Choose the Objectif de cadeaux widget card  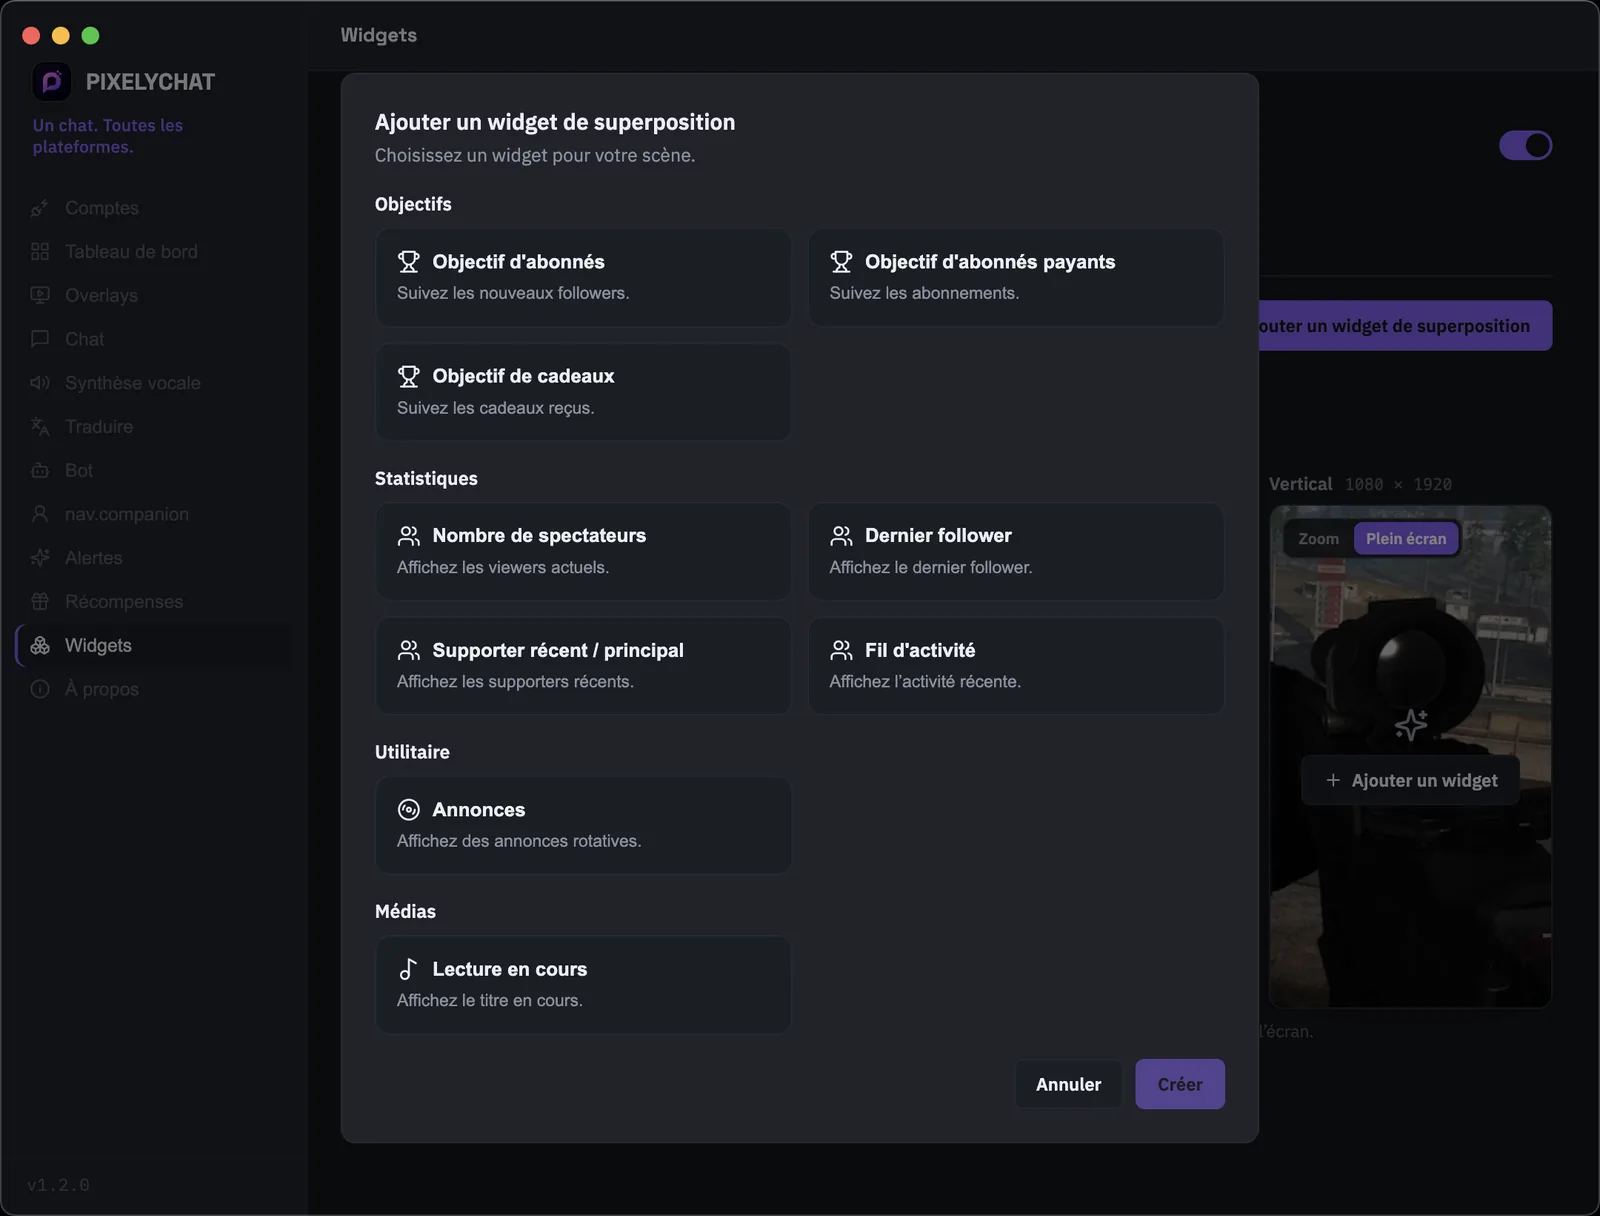pyautogui.click(x=583, y=392)
